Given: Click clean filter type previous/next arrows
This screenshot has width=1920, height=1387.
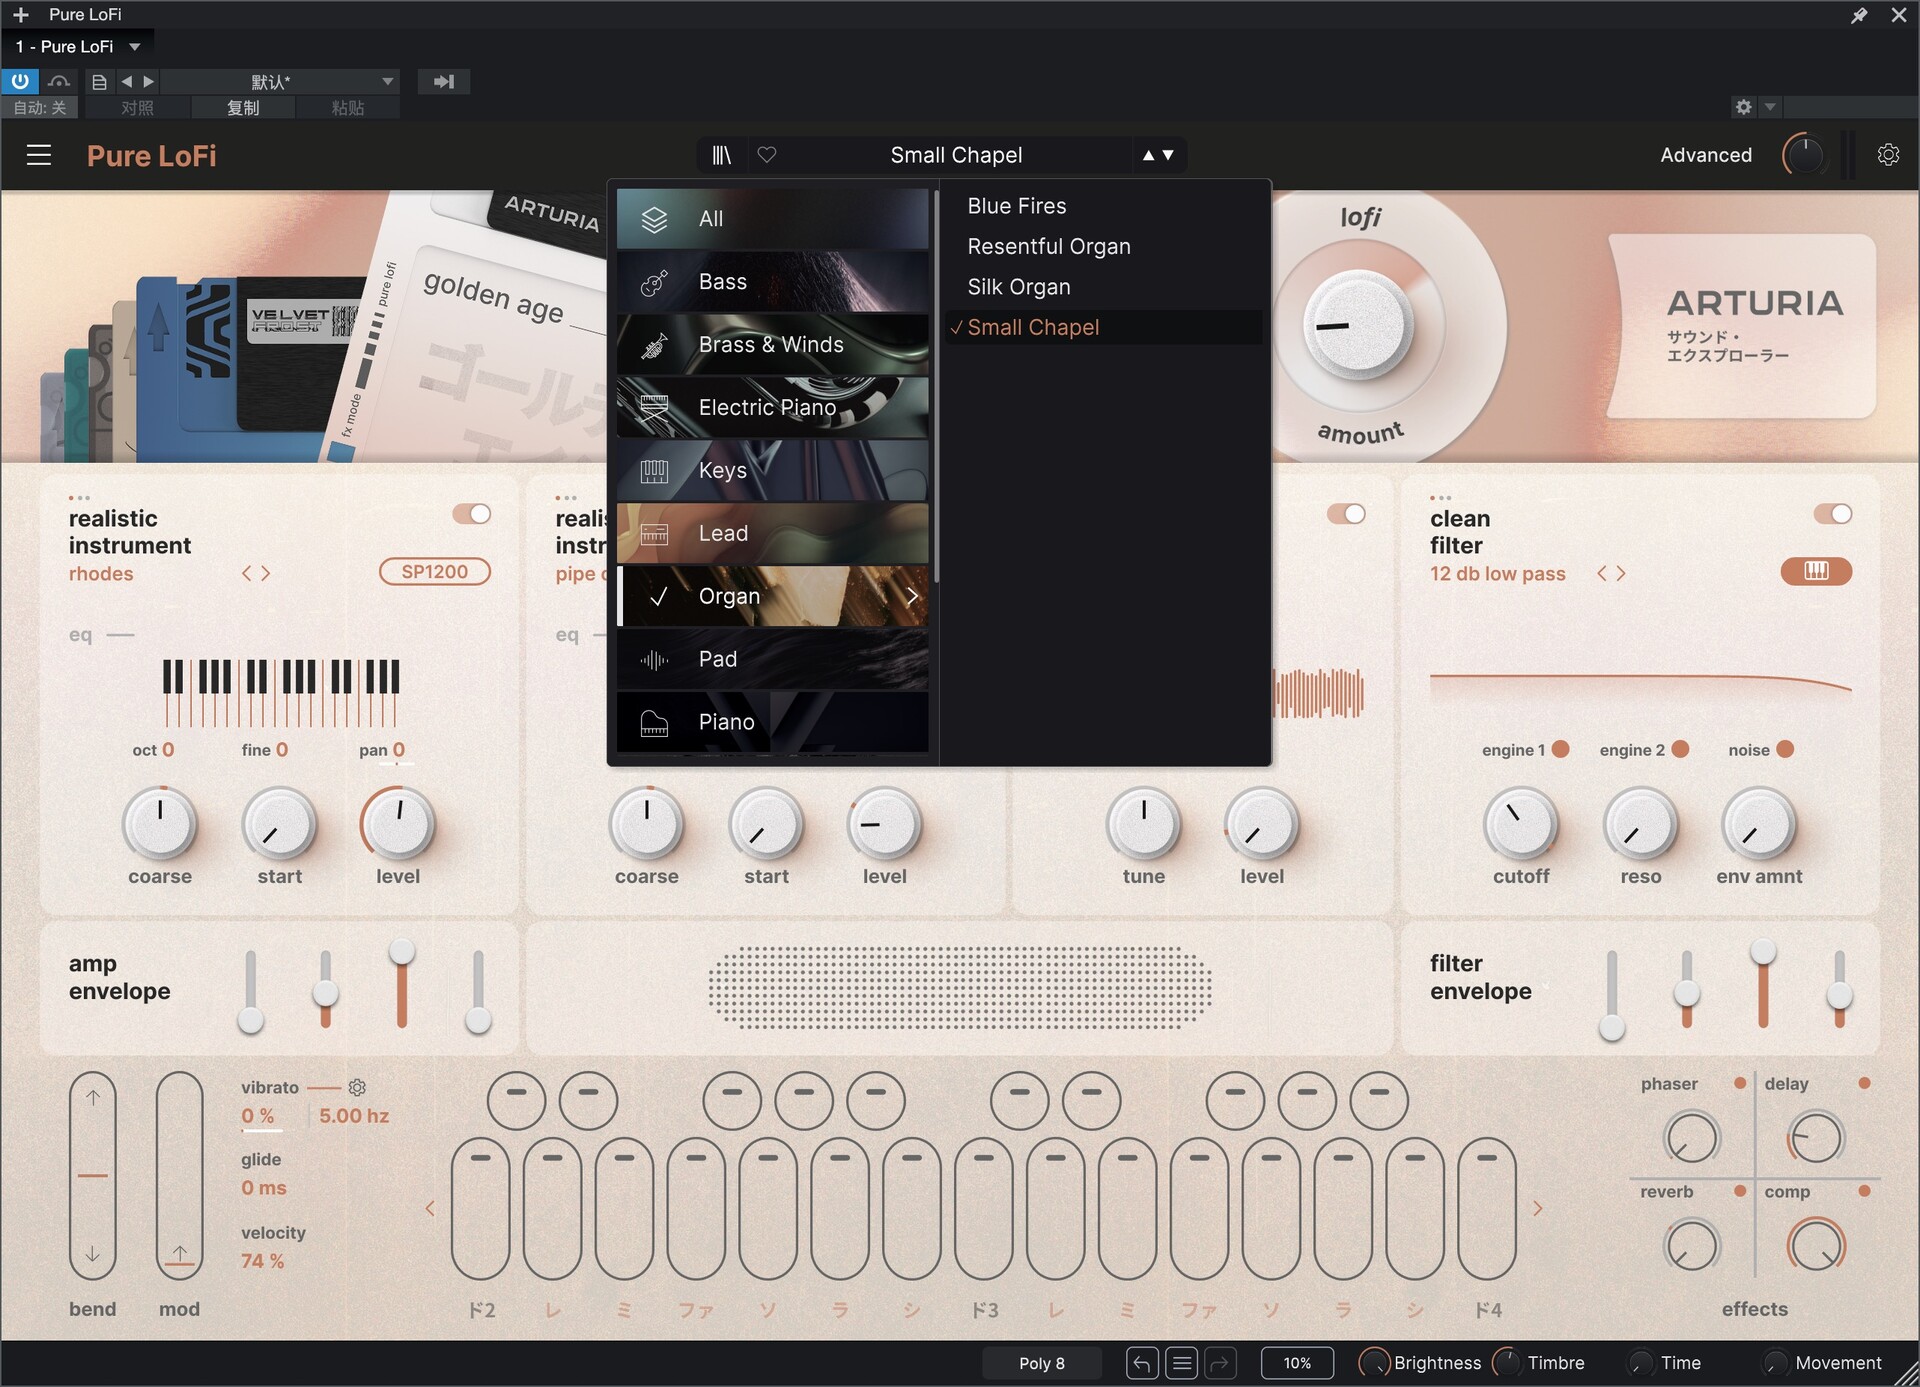Looking at the screenshot, I should click(x=1611, y=573).
